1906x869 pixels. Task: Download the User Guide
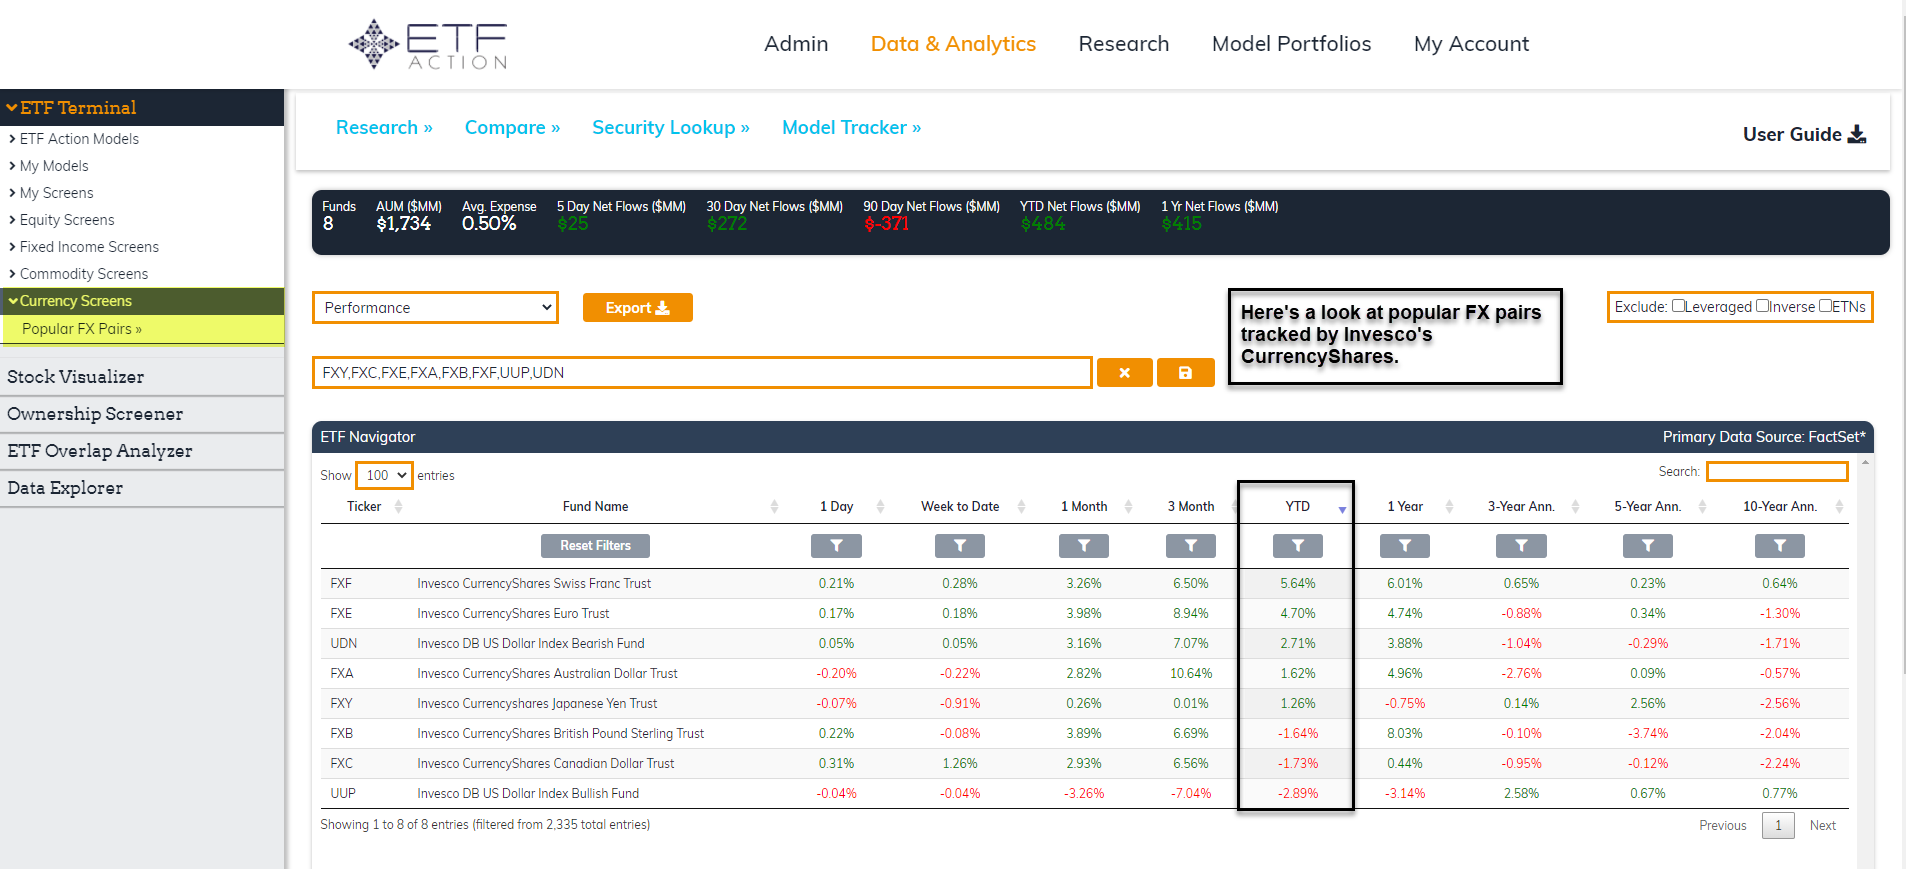click(1804, 134)
